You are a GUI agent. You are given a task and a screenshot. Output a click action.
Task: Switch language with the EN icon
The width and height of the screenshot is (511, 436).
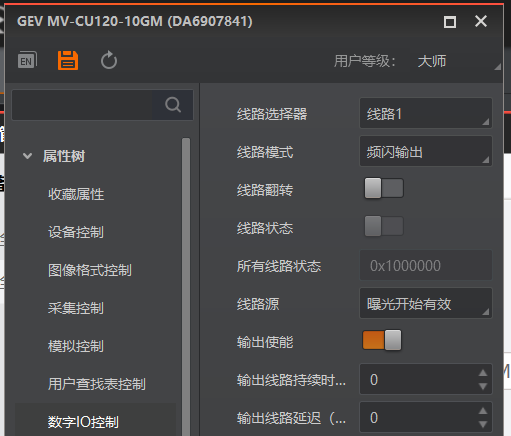[x=27, y=60]
